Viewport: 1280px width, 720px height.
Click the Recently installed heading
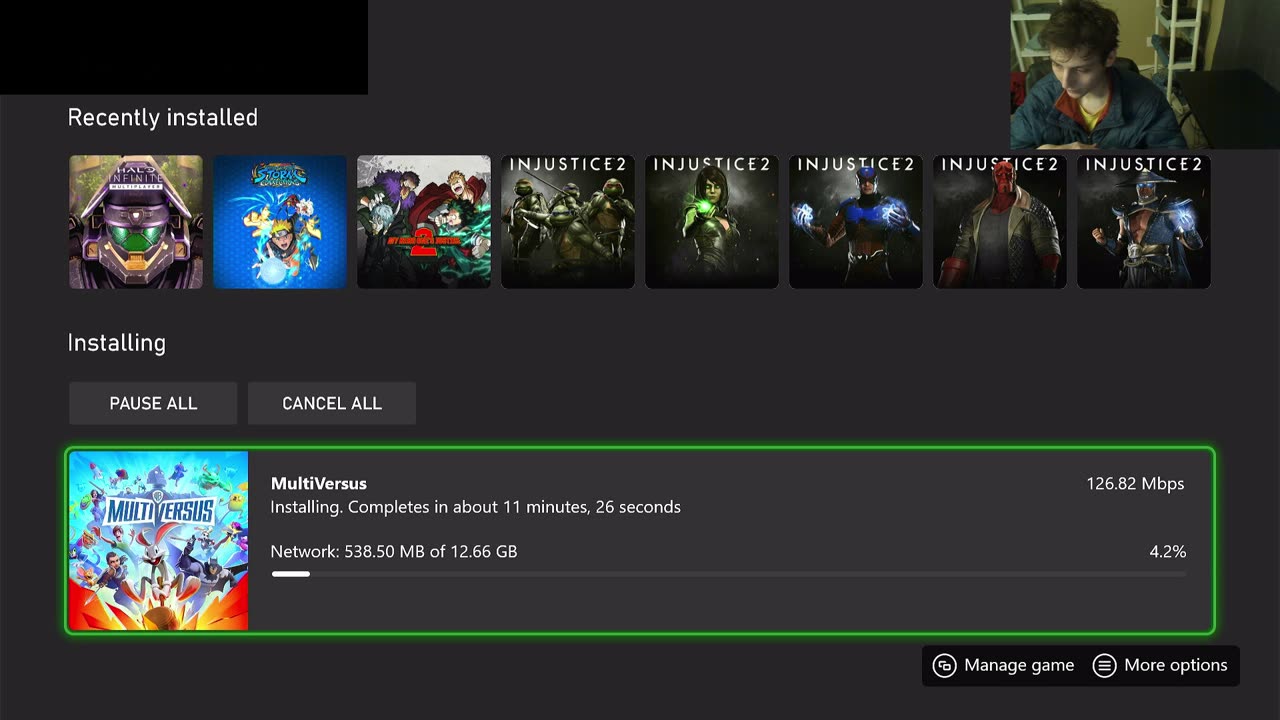[x=163, y=118]
